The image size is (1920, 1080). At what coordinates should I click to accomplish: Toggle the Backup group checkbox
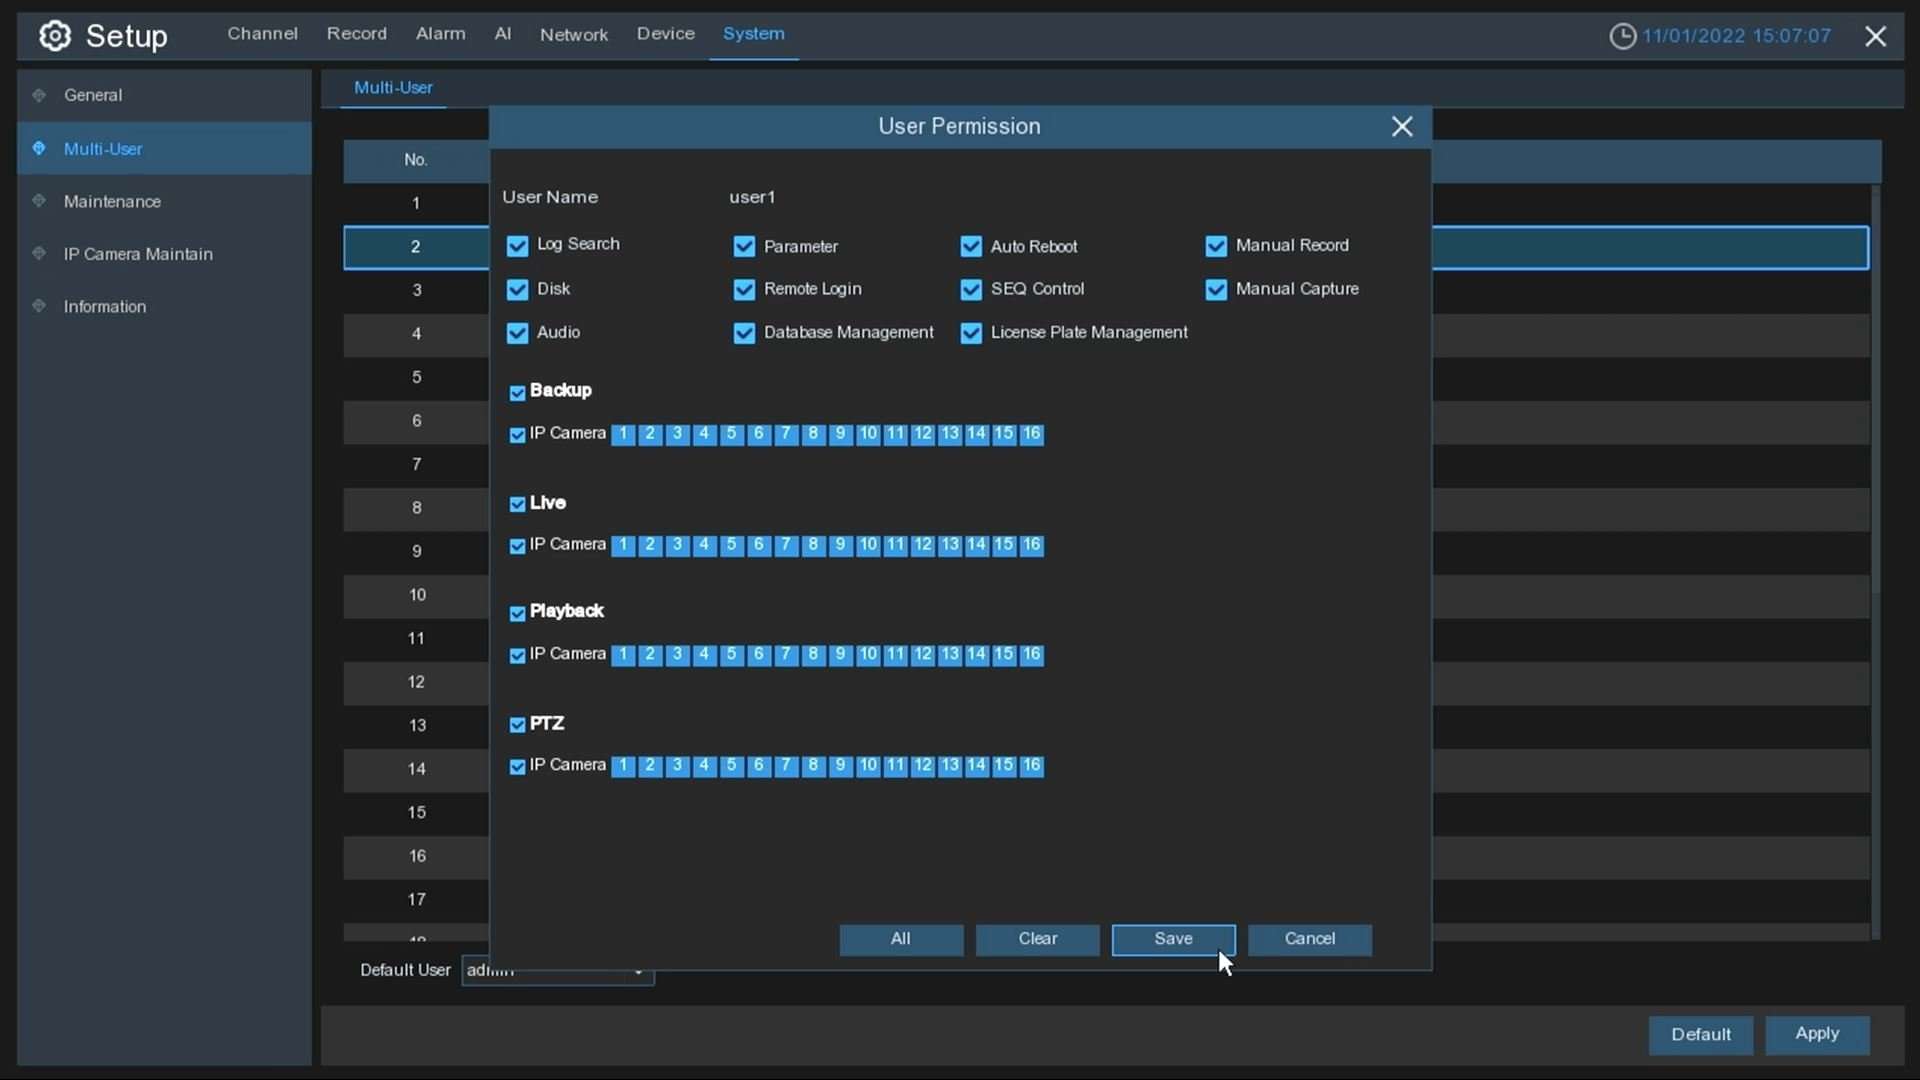click(x=517, y=393)
